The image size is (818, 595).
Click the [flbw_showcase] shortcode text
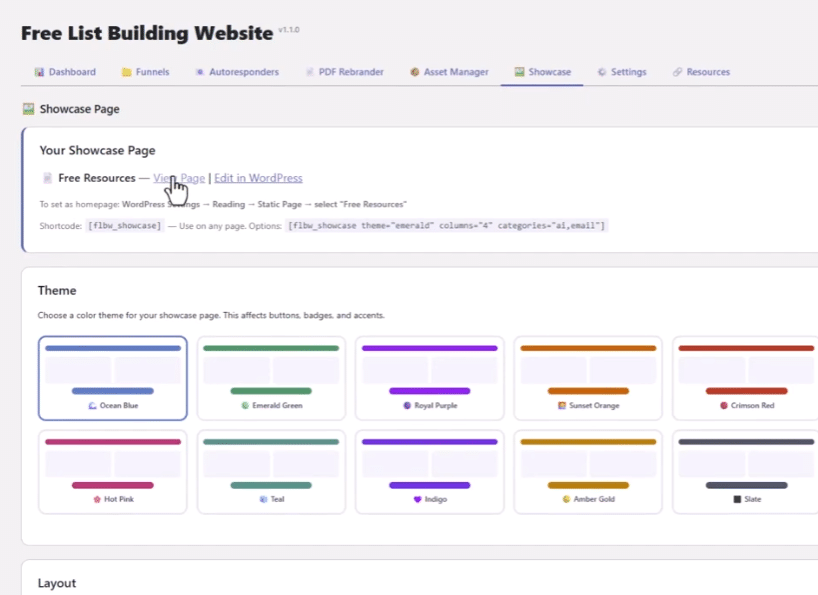pos(125,226)
